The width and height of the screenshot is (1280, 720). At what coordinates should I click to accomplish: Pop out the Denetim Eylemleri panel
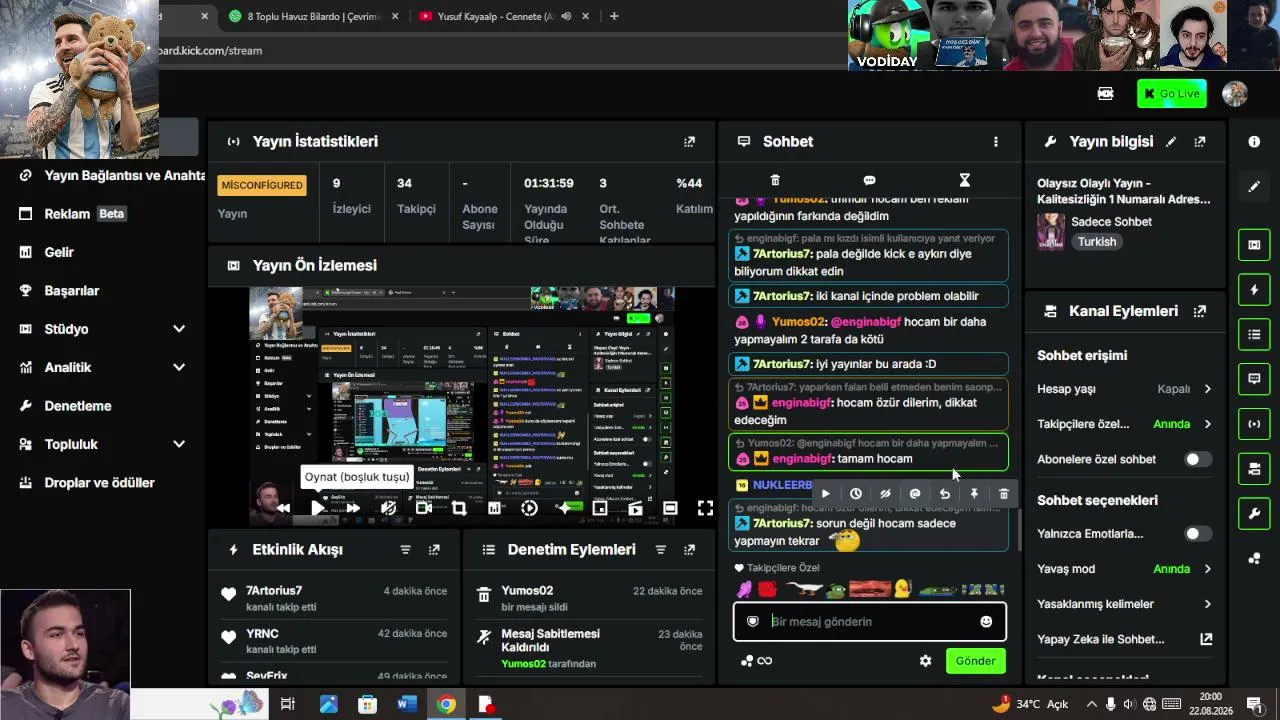(x=689, y=550)
